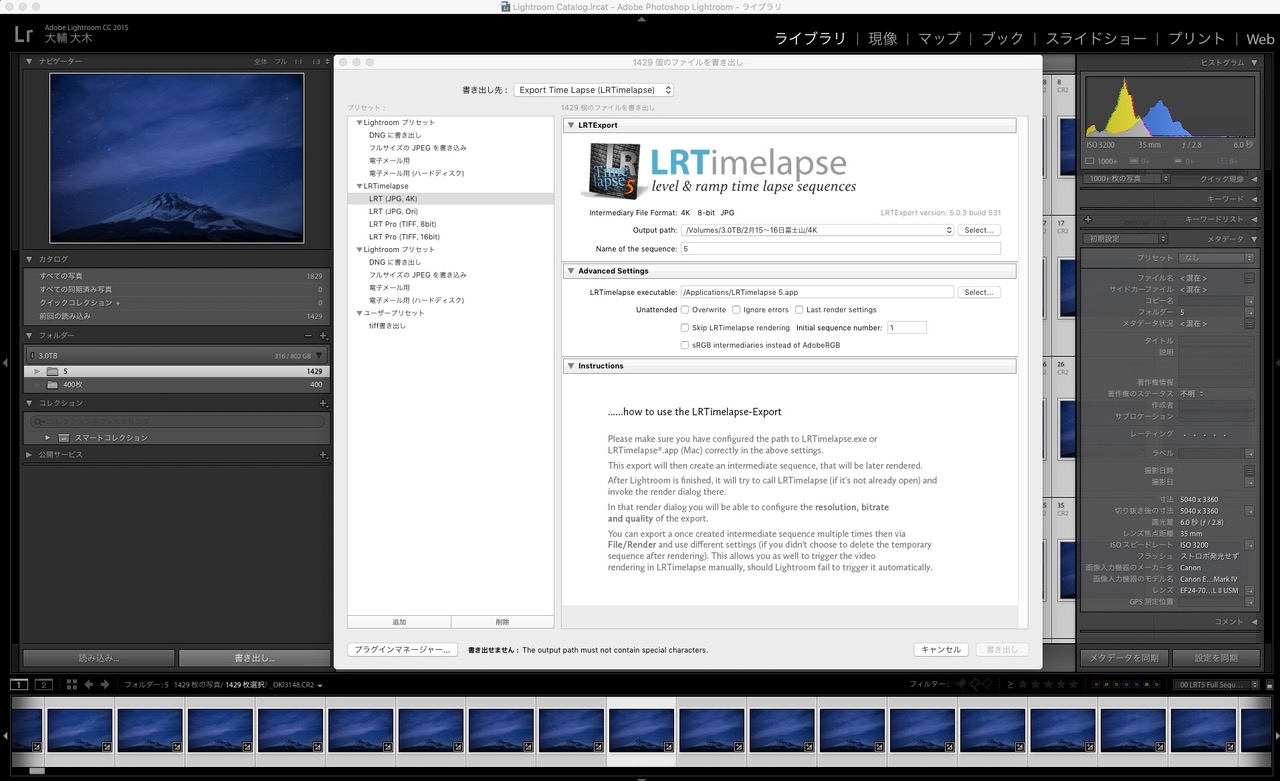
Task: Enable Skip LRTimelapse rendering checkbox
Action: (x=685, y=327)
